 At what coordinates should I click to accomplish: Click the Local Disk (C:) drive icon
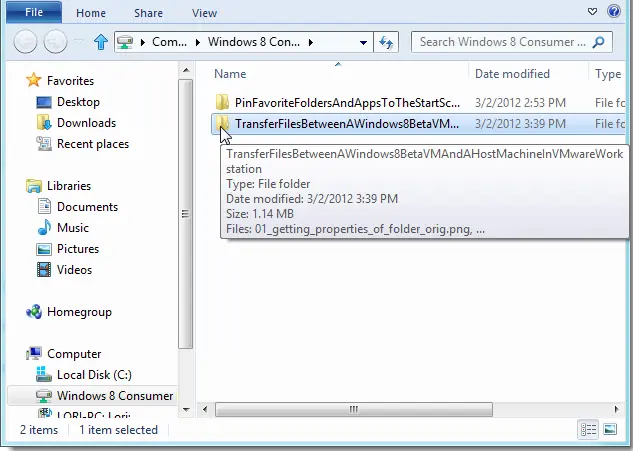(44, 374)
